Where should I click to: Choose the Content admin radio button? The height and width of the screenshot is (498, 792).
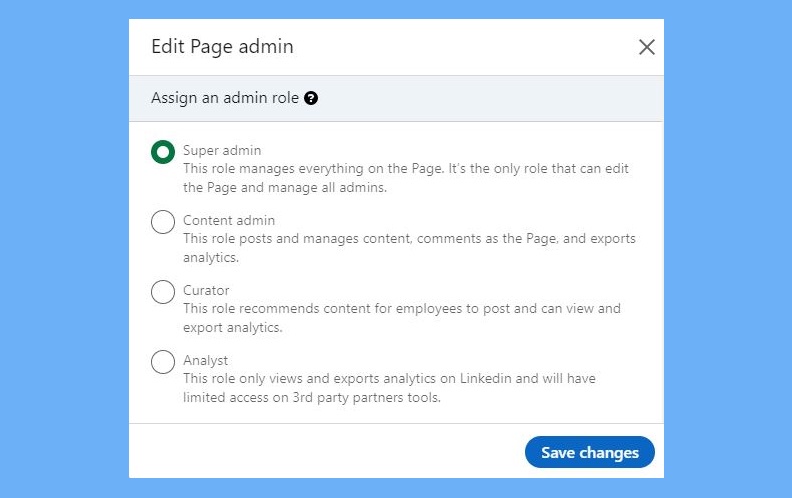pyautogui.click(x=163, y=222)
